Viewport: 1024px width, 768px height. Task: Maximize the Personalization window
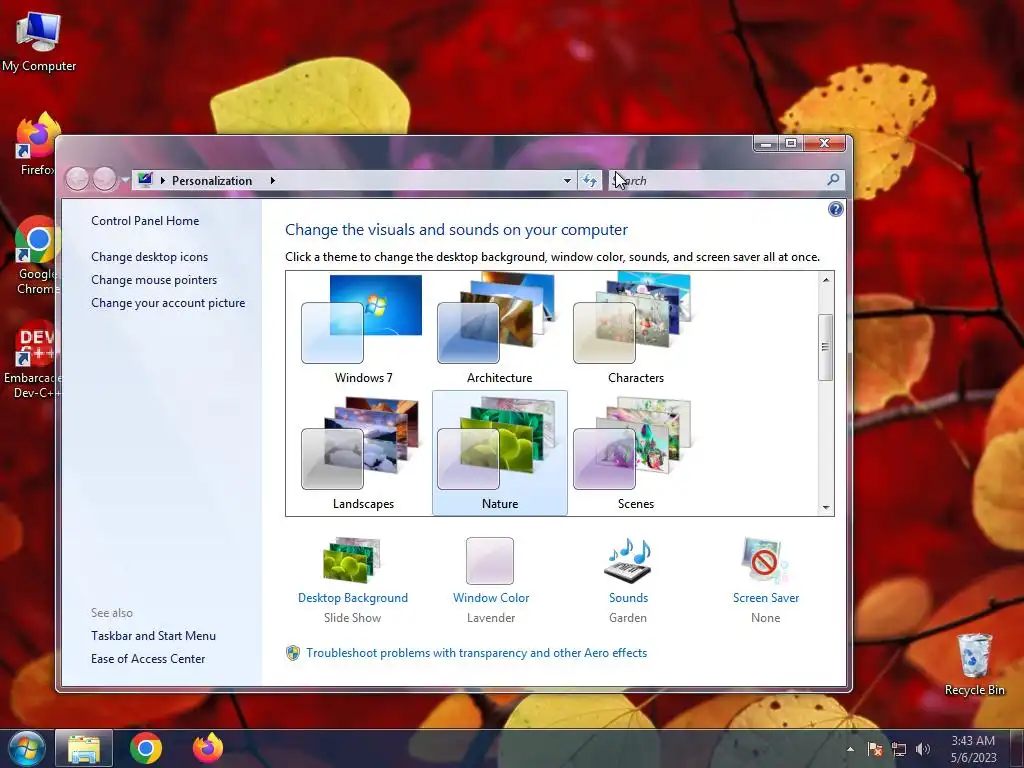pyautogui.click(x=791, y=143)
